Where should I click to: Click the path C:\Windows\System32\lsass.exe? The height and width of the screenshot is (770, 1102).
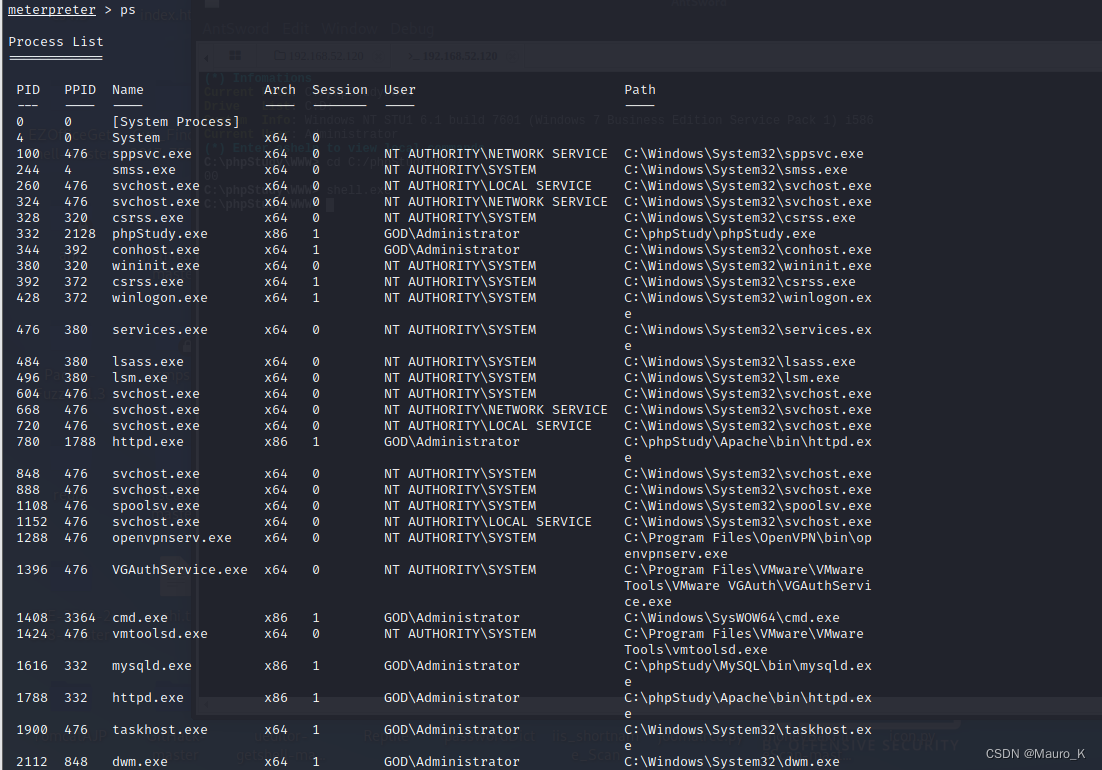[740, 362]
